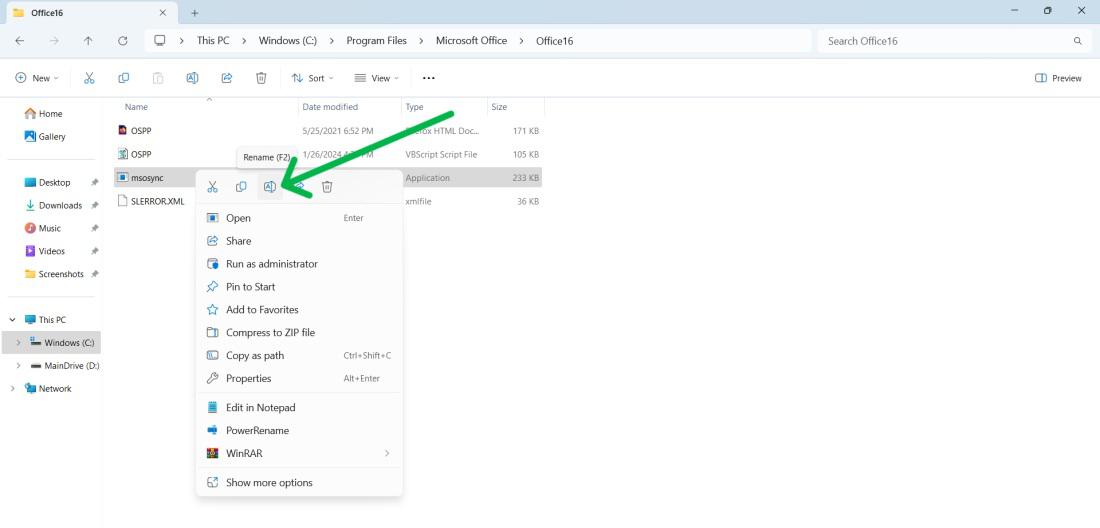Choose Share from the context menu
The image size is (1100, 528).
pos(299,241)
